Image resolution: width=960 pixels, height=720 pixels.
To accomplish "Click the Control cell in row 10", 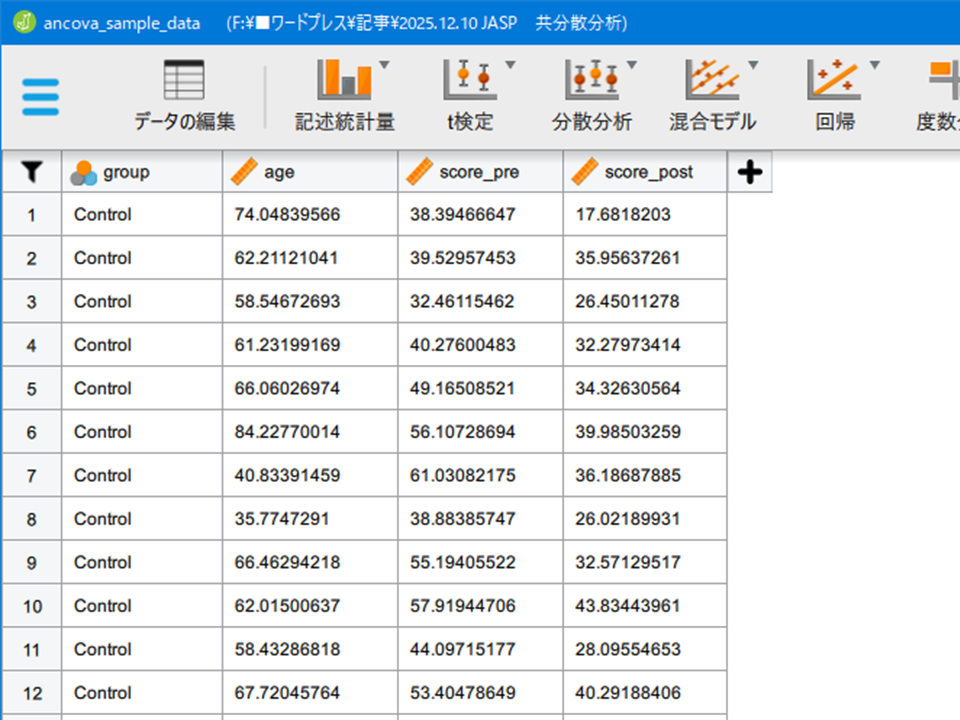I will pos(103,606).
